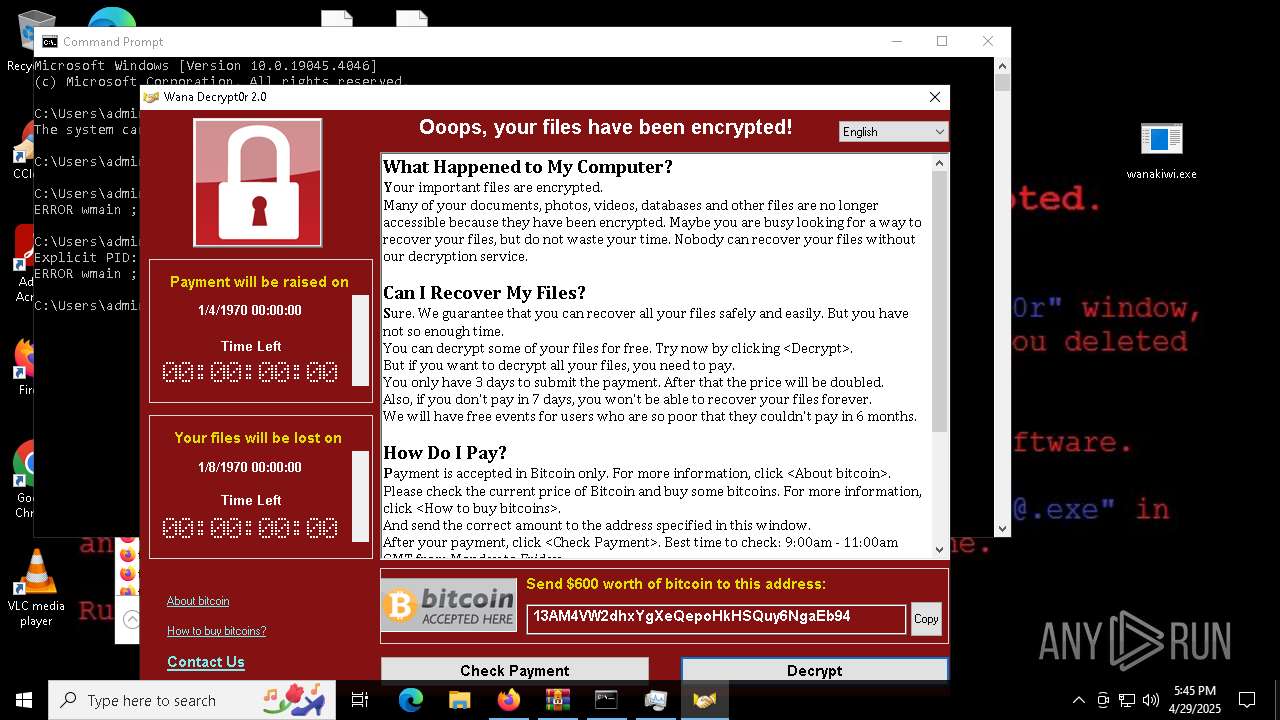Click the Bitcoin Accepted Here logo

click(449, 605)
